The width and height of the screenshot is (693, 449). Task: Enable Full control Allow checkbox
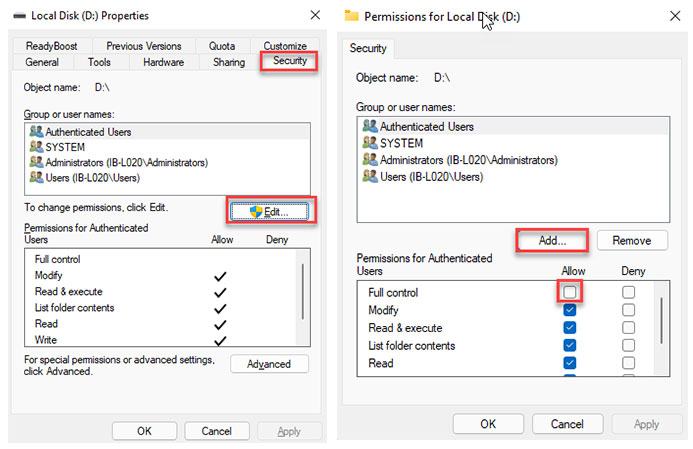pos(569,292)
